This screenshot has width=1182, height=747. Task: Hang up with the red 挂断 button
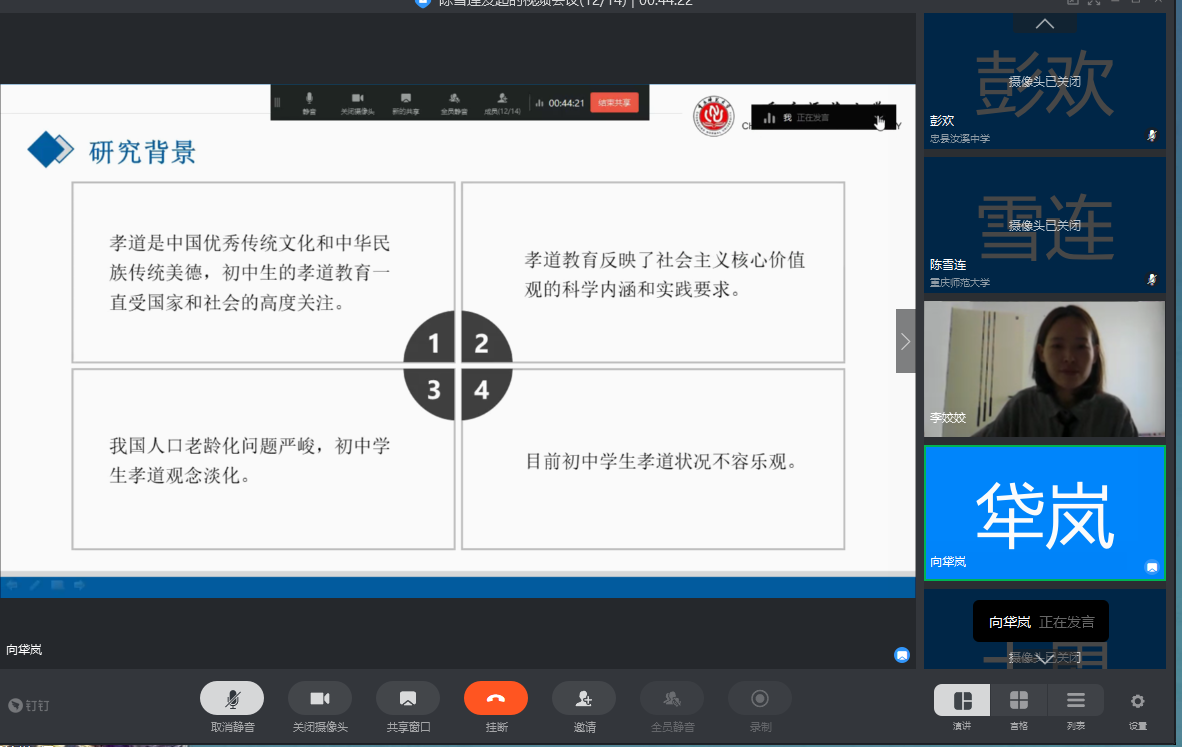(496, 698)
